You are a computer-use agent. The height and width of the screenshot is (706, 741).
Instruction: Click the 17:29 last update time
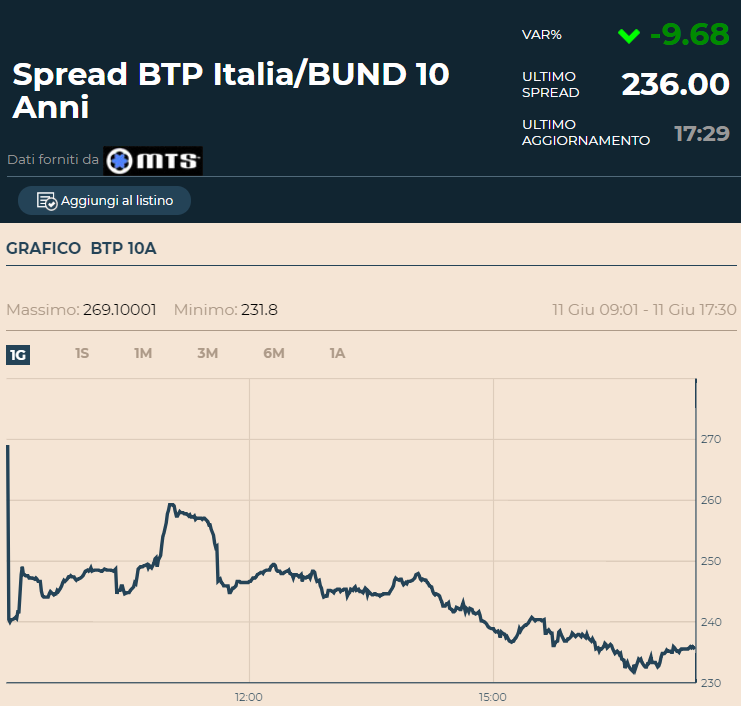tap(701, 133)
